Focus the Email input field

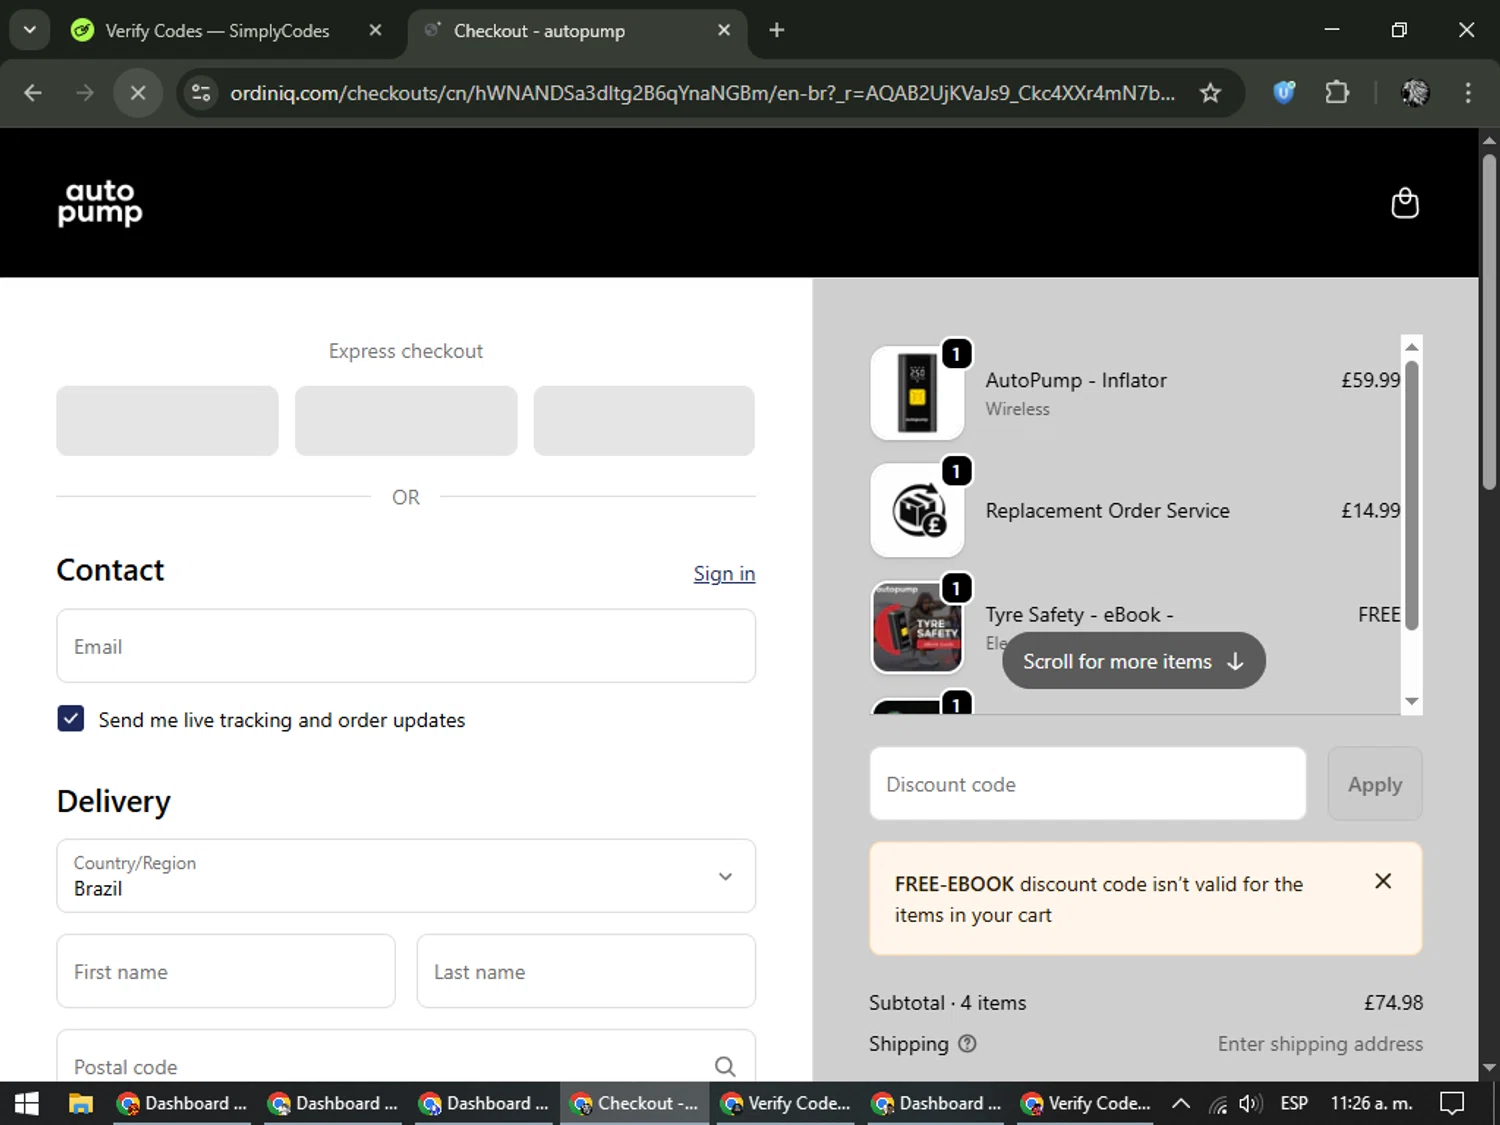(x=406, y=646)
